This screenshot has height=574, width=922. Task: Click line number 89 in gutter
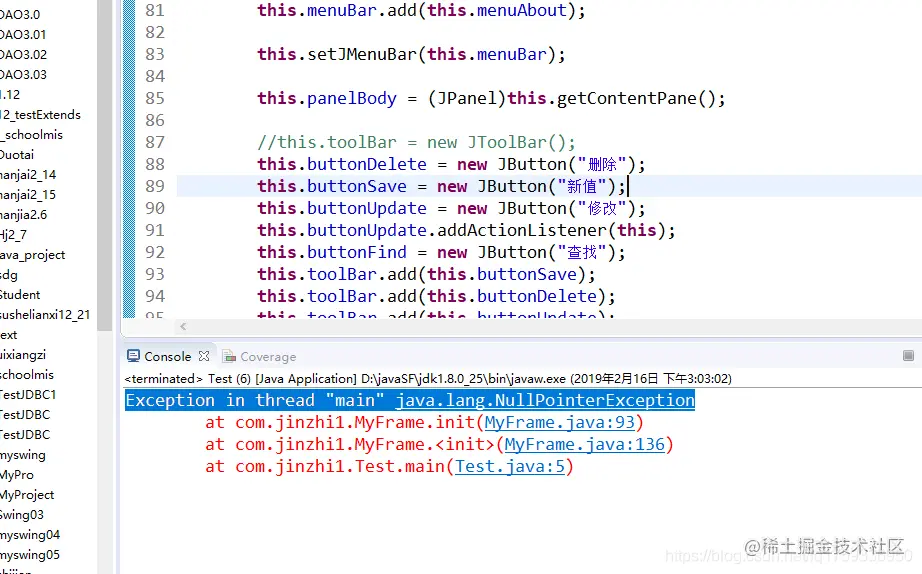click(155, 186)
